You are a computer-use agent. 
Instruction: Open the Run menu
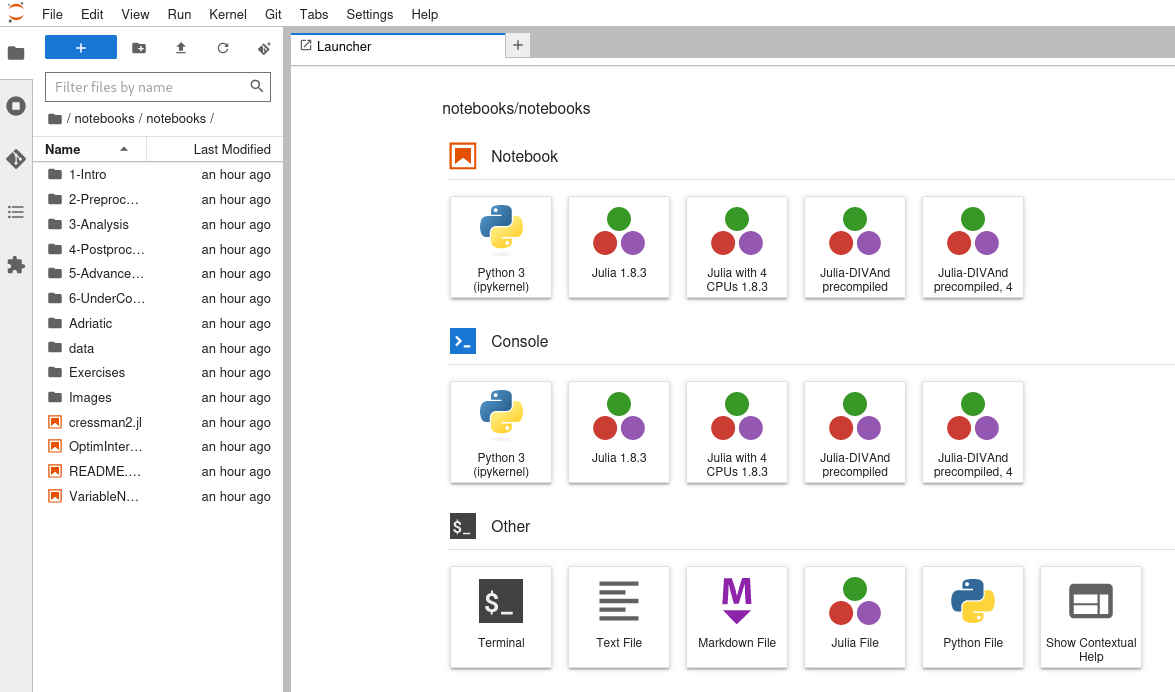tap(179, 14)
